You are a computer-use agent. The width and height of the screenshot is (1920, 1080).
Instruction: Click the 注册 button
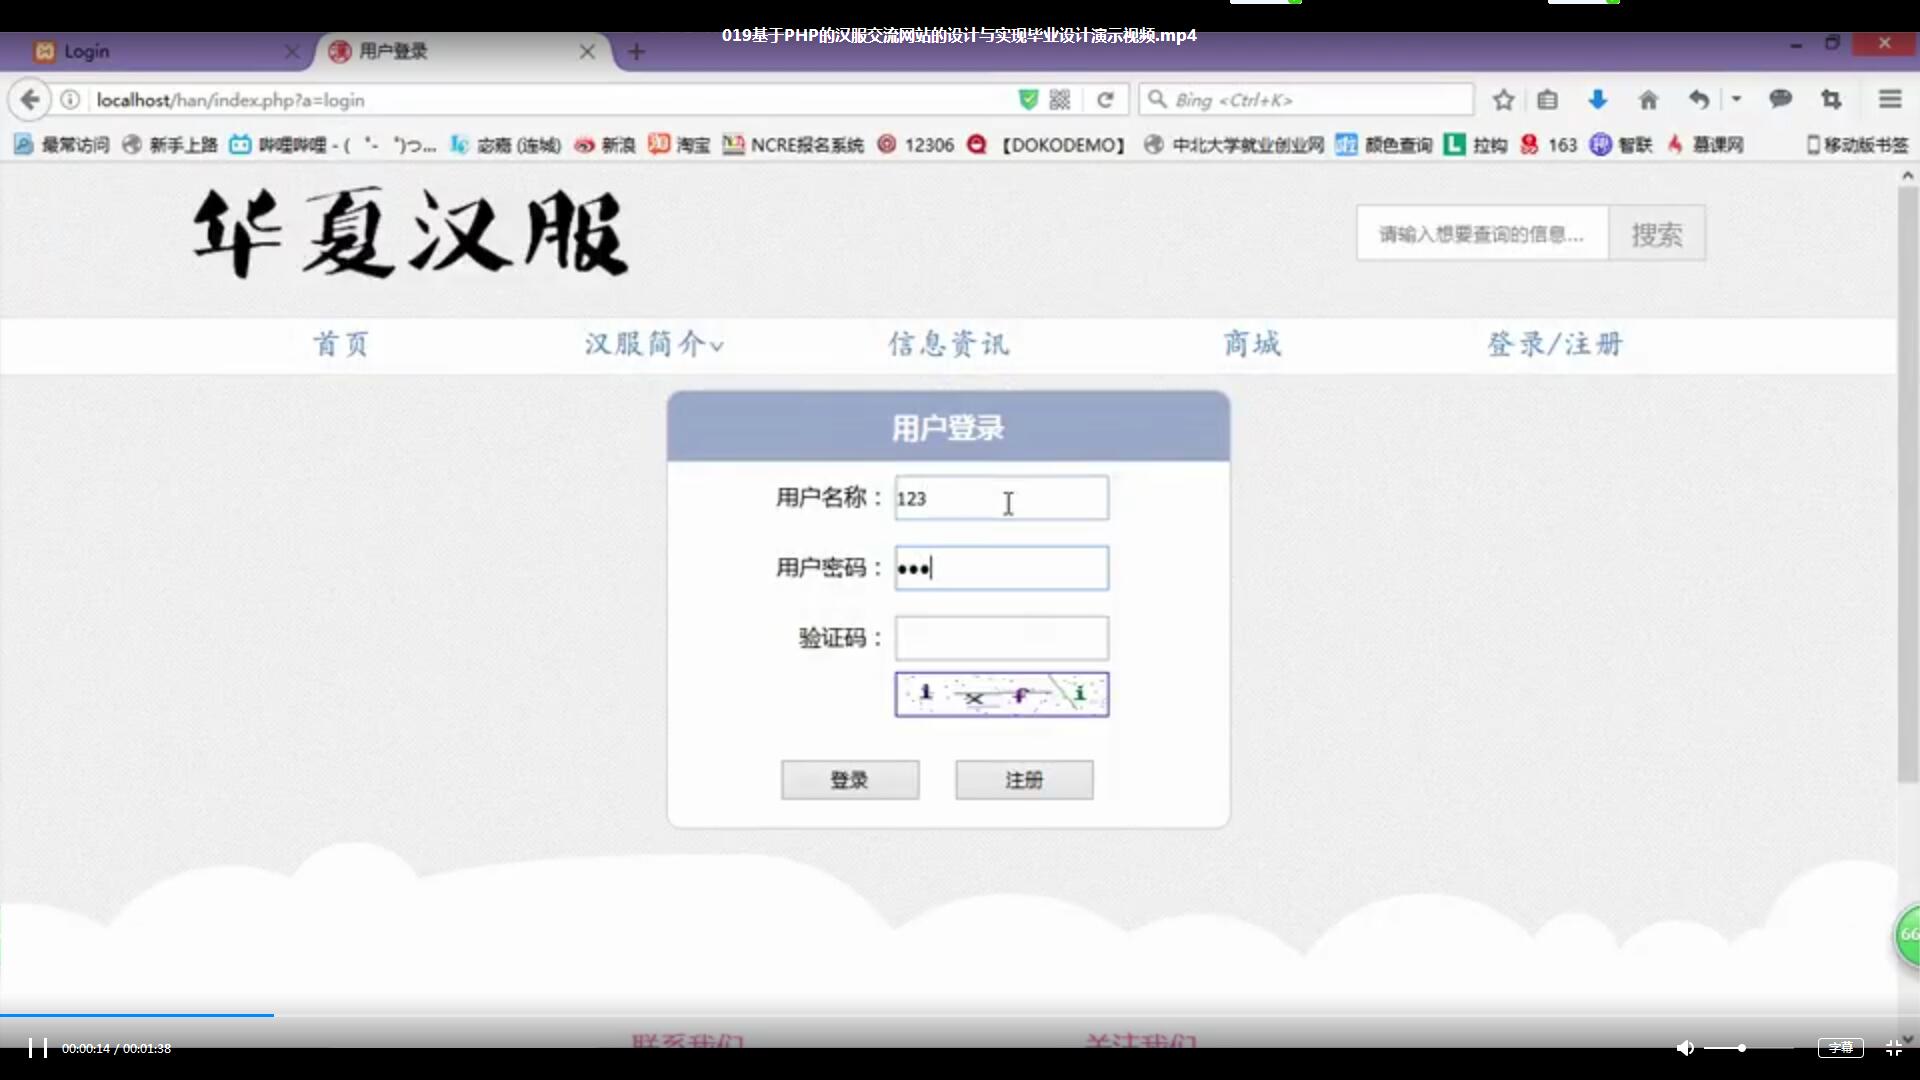pyautogui.click(x=1024, y=780)
